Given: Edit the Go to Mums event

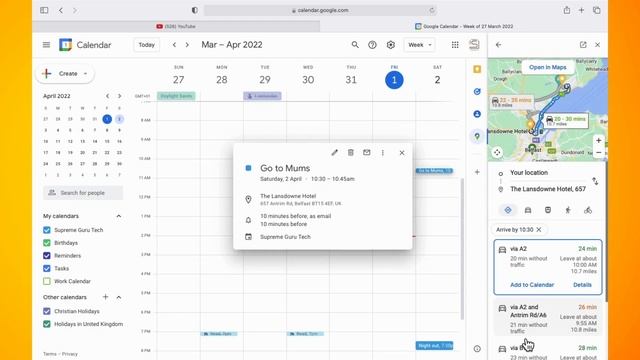Looking at the screenshot, I should [x=335, y=153].
